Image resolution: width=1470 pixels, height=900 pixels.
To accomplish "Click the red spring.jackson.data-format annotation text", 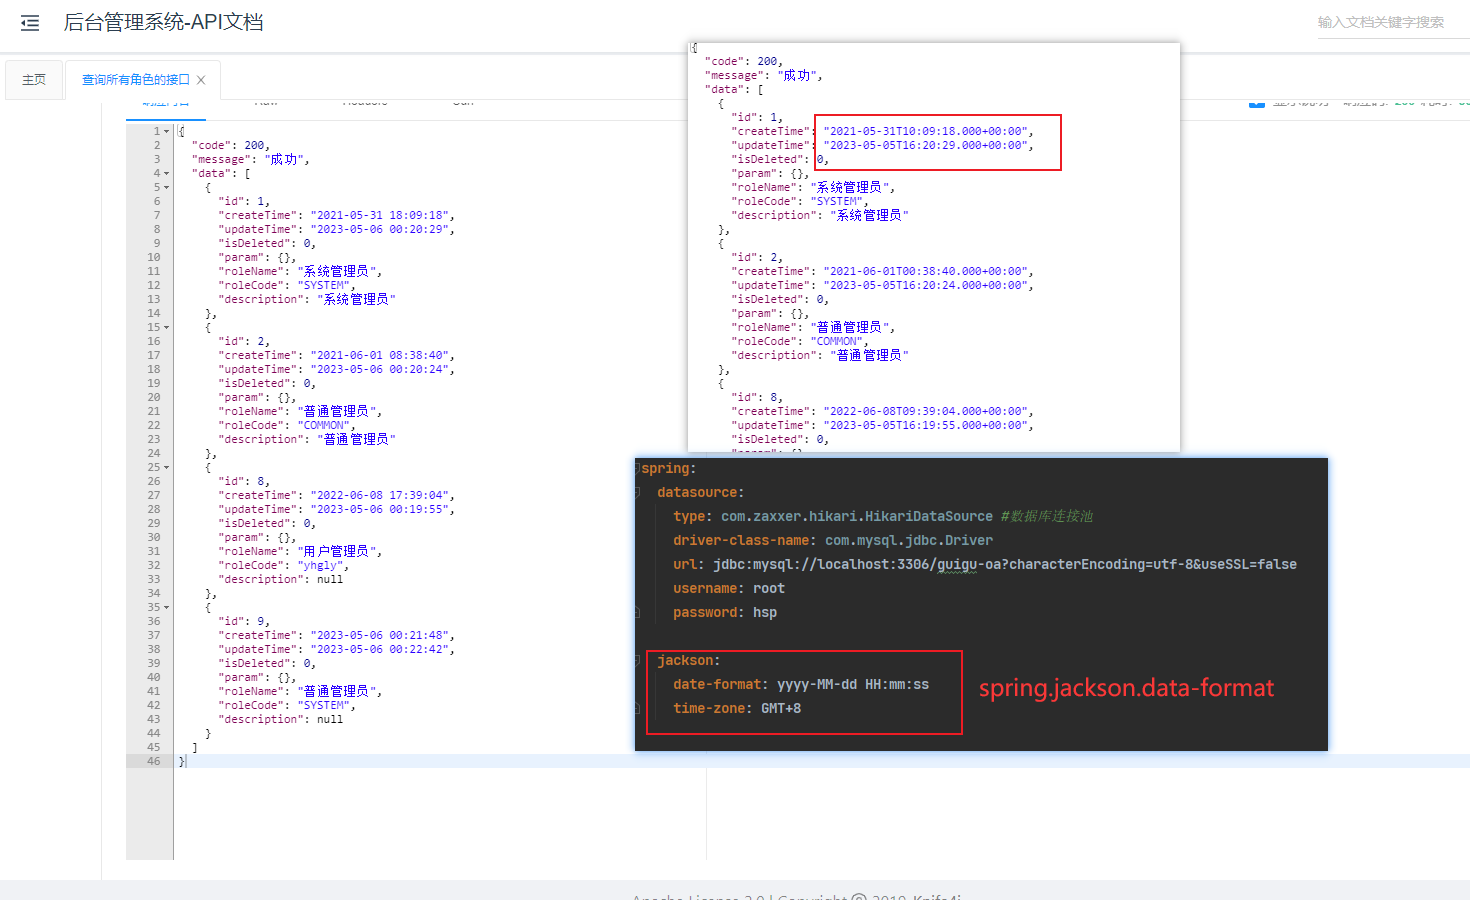I will 1126,688.
